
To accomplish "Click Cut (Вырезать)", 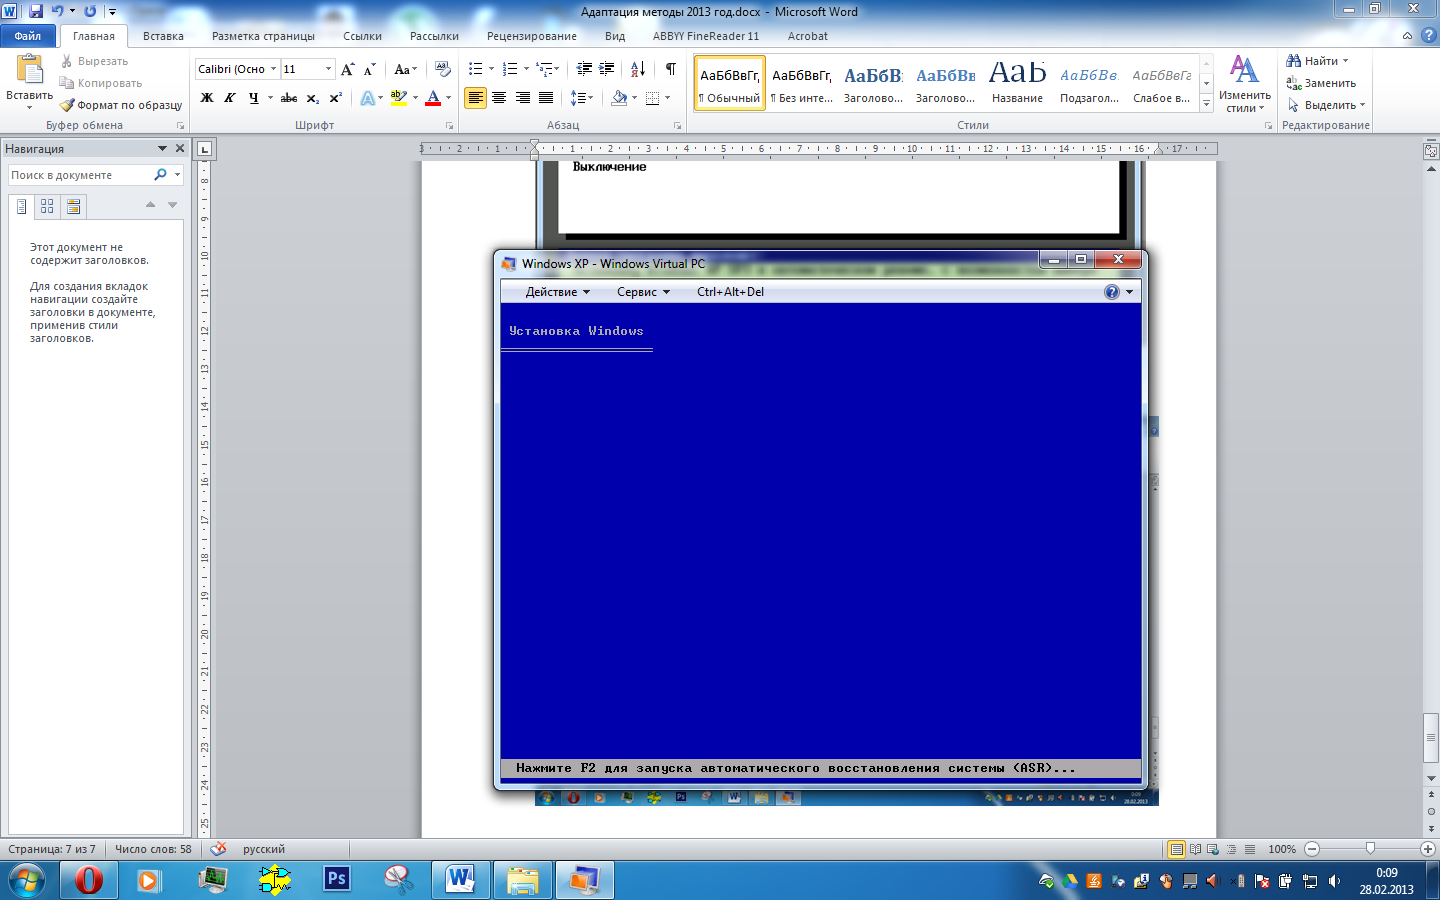I will [95, 61].
